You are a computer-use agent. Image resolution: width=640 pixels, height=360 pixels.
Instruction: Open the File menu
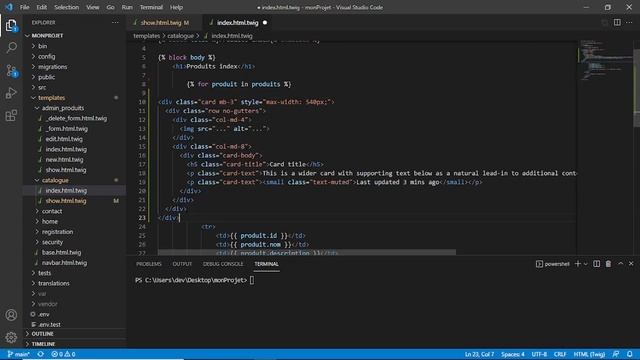24,7
